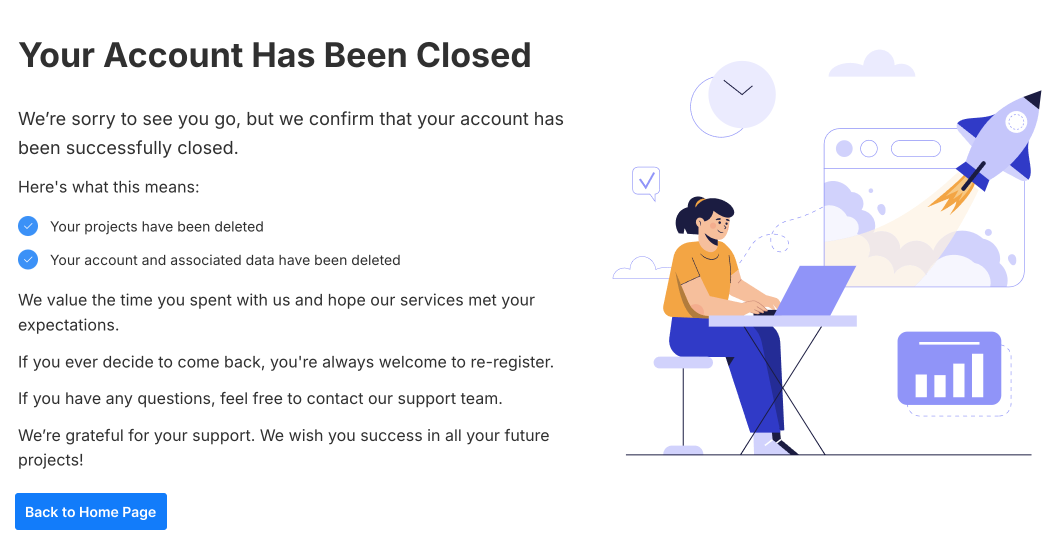Click the check icon beside account data deleted

(28, 260)
